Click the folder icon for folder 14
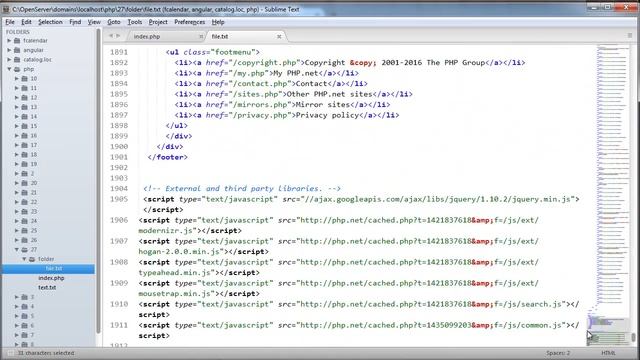640x360 pixels. [24, 116]
